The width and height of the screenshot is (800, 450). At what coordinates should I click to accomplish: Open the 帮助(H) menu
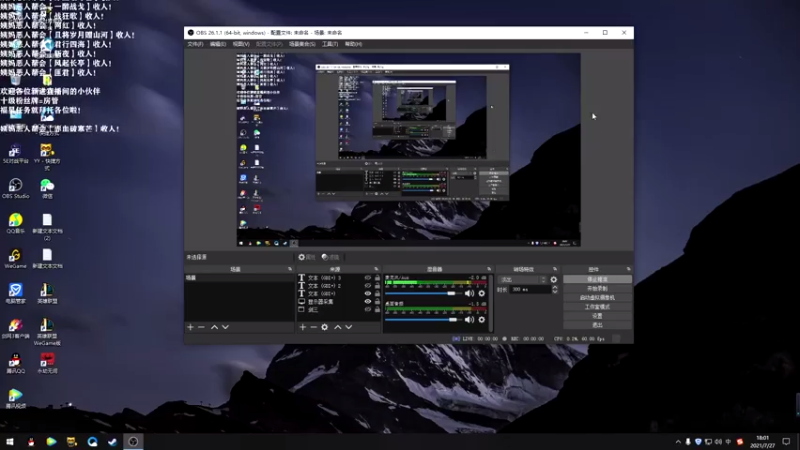click(x=354, y=44)
